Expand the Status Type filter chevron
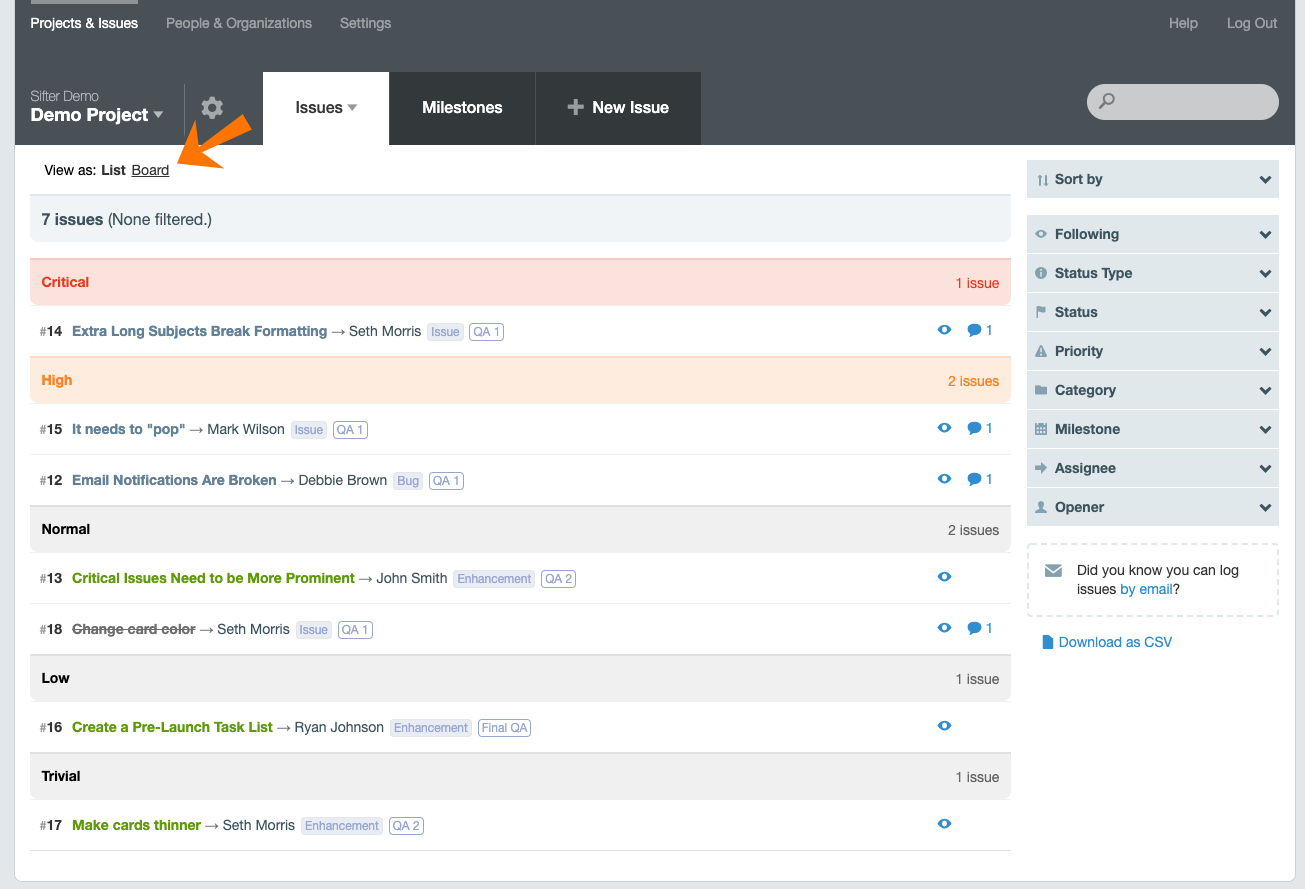Screen dimensions: 1305x889 tap(1265, 274)
